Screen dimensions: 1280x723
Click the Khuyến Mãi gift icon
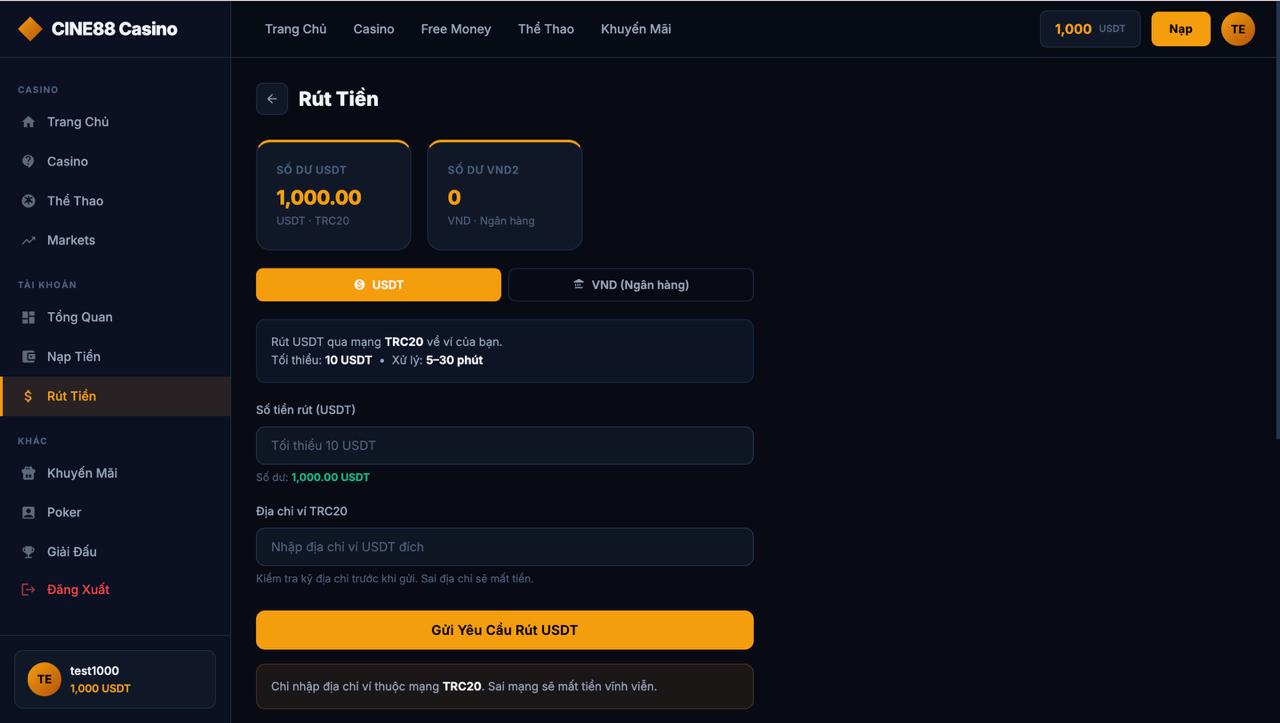pyautogui.click(x=28, y=473)
